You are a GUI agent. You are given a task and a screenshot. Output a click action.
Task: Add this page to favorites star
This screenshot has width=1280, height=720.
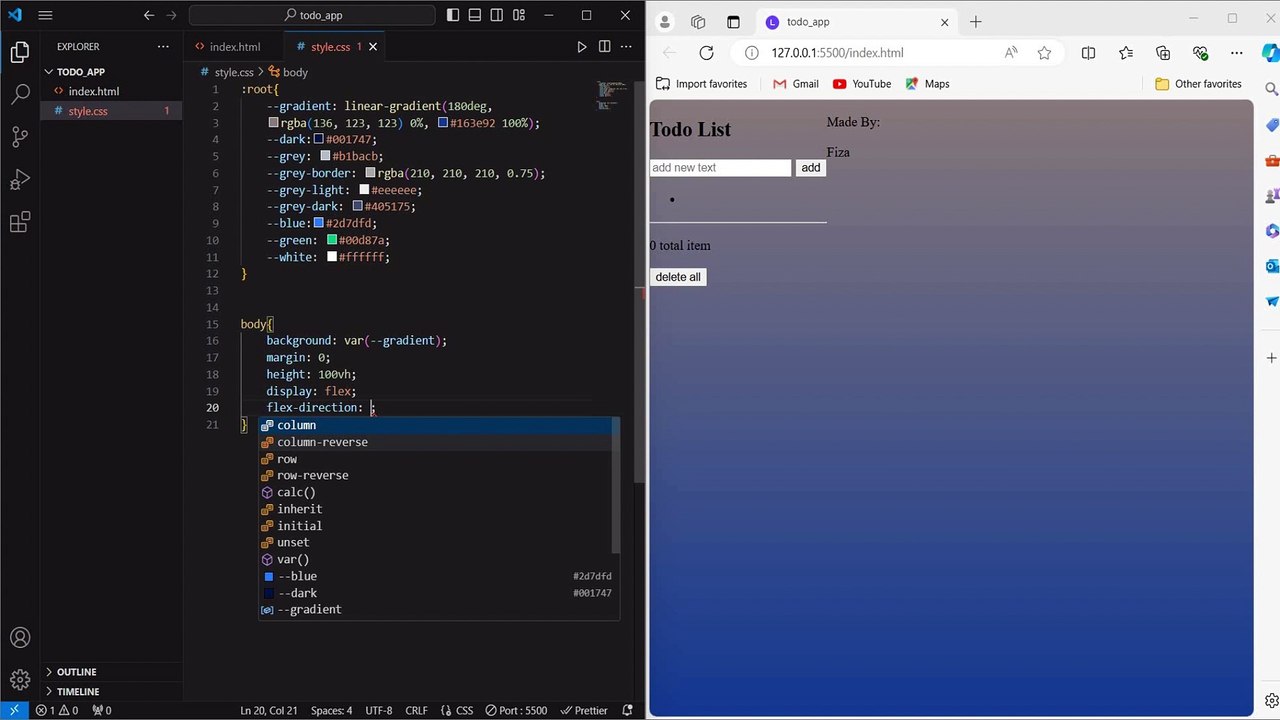click(x=1044, y=53)
